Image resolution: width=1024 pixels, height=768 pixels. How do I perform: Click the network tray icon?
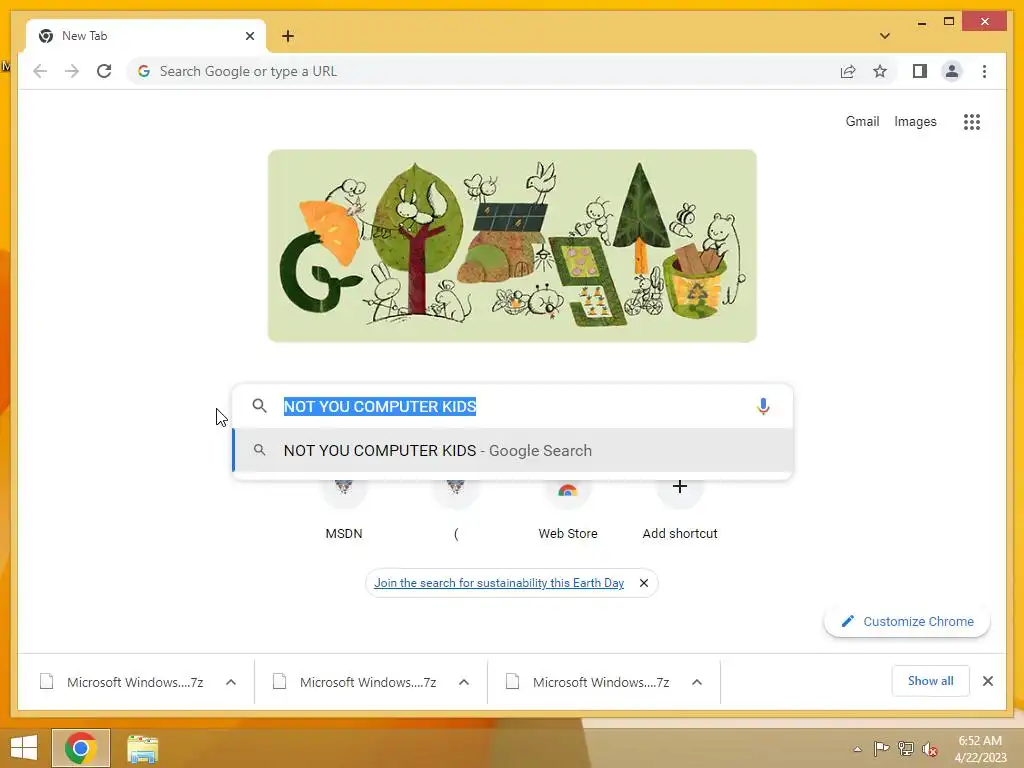(905, 749)
